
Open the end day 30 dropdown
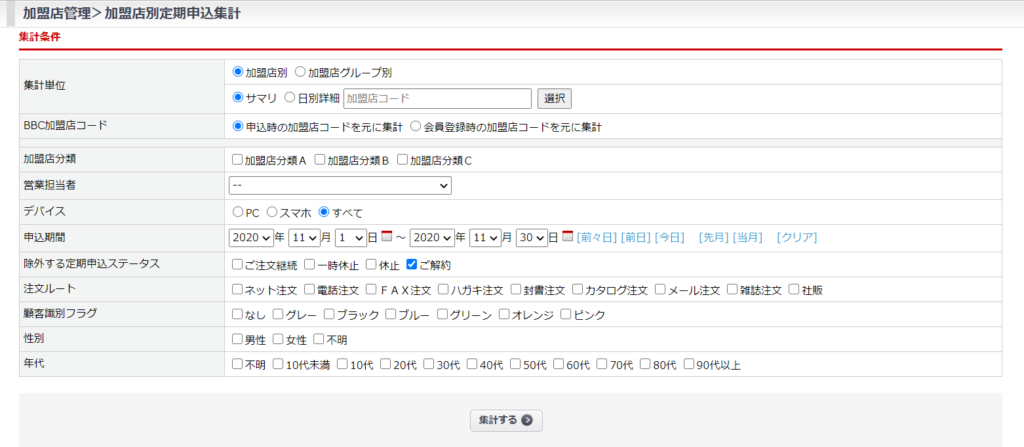(532, 238)
